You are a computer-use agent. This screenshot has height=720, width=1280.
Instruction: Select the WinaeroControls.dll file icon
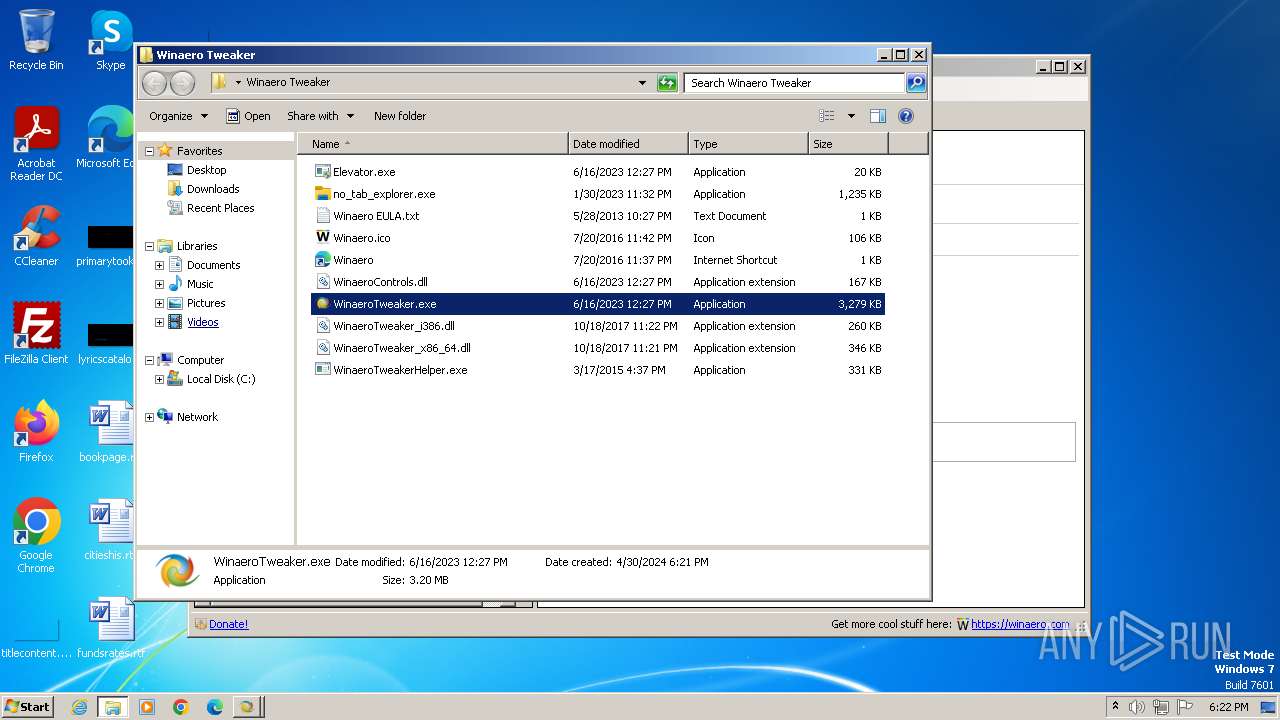[323, 282]
